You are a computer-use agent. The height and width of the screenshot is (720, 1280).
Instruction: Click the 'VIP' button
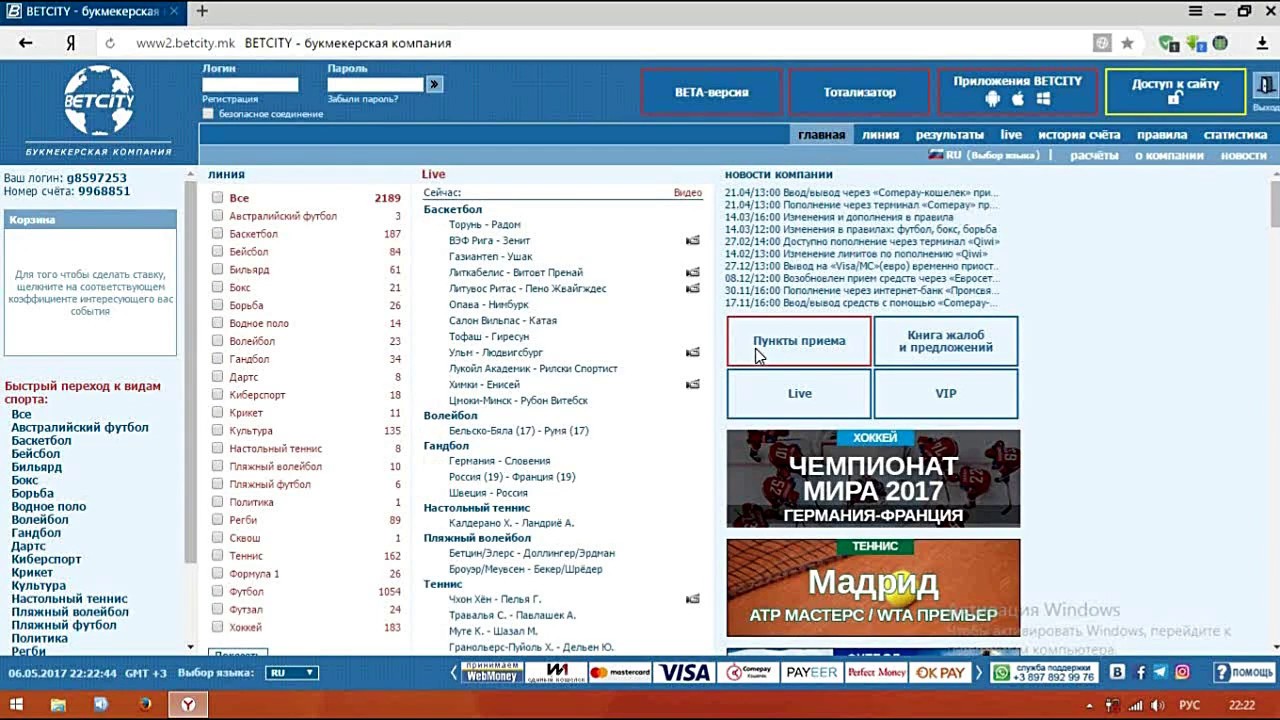click(946, 394)
